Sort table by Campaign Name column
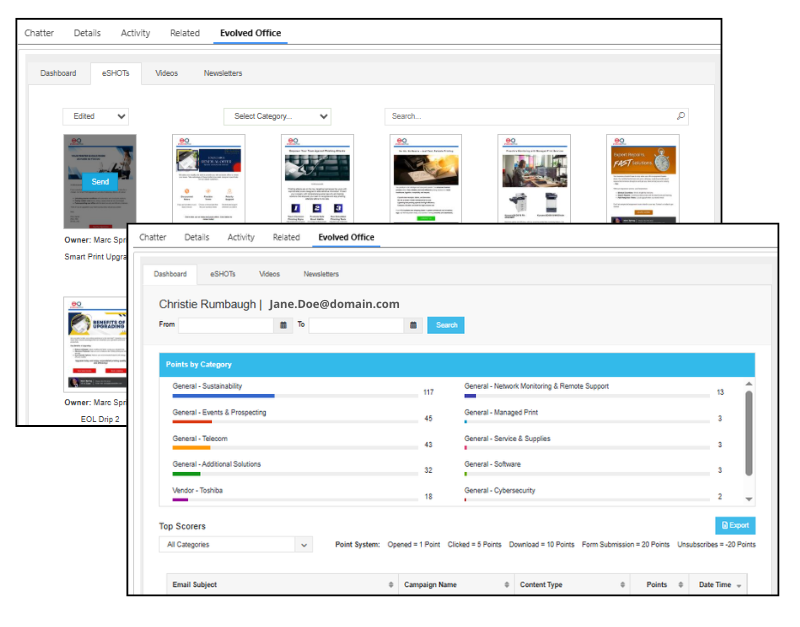Viewport: 800px width, 627px height. coord(506,585)
